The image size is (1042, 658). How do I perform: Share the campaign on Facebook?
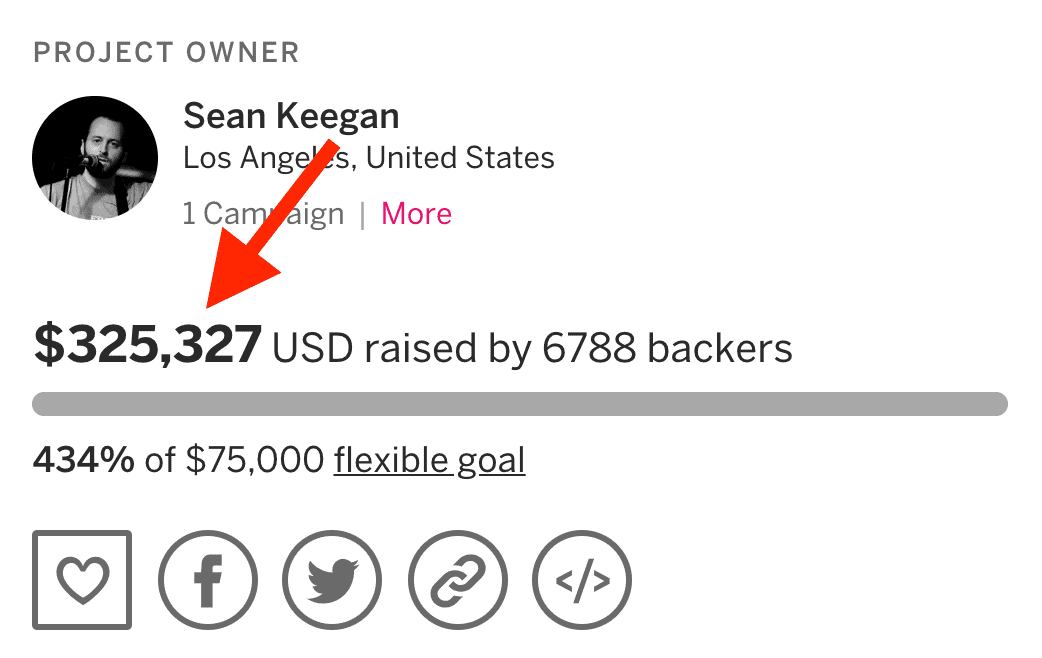208,580
